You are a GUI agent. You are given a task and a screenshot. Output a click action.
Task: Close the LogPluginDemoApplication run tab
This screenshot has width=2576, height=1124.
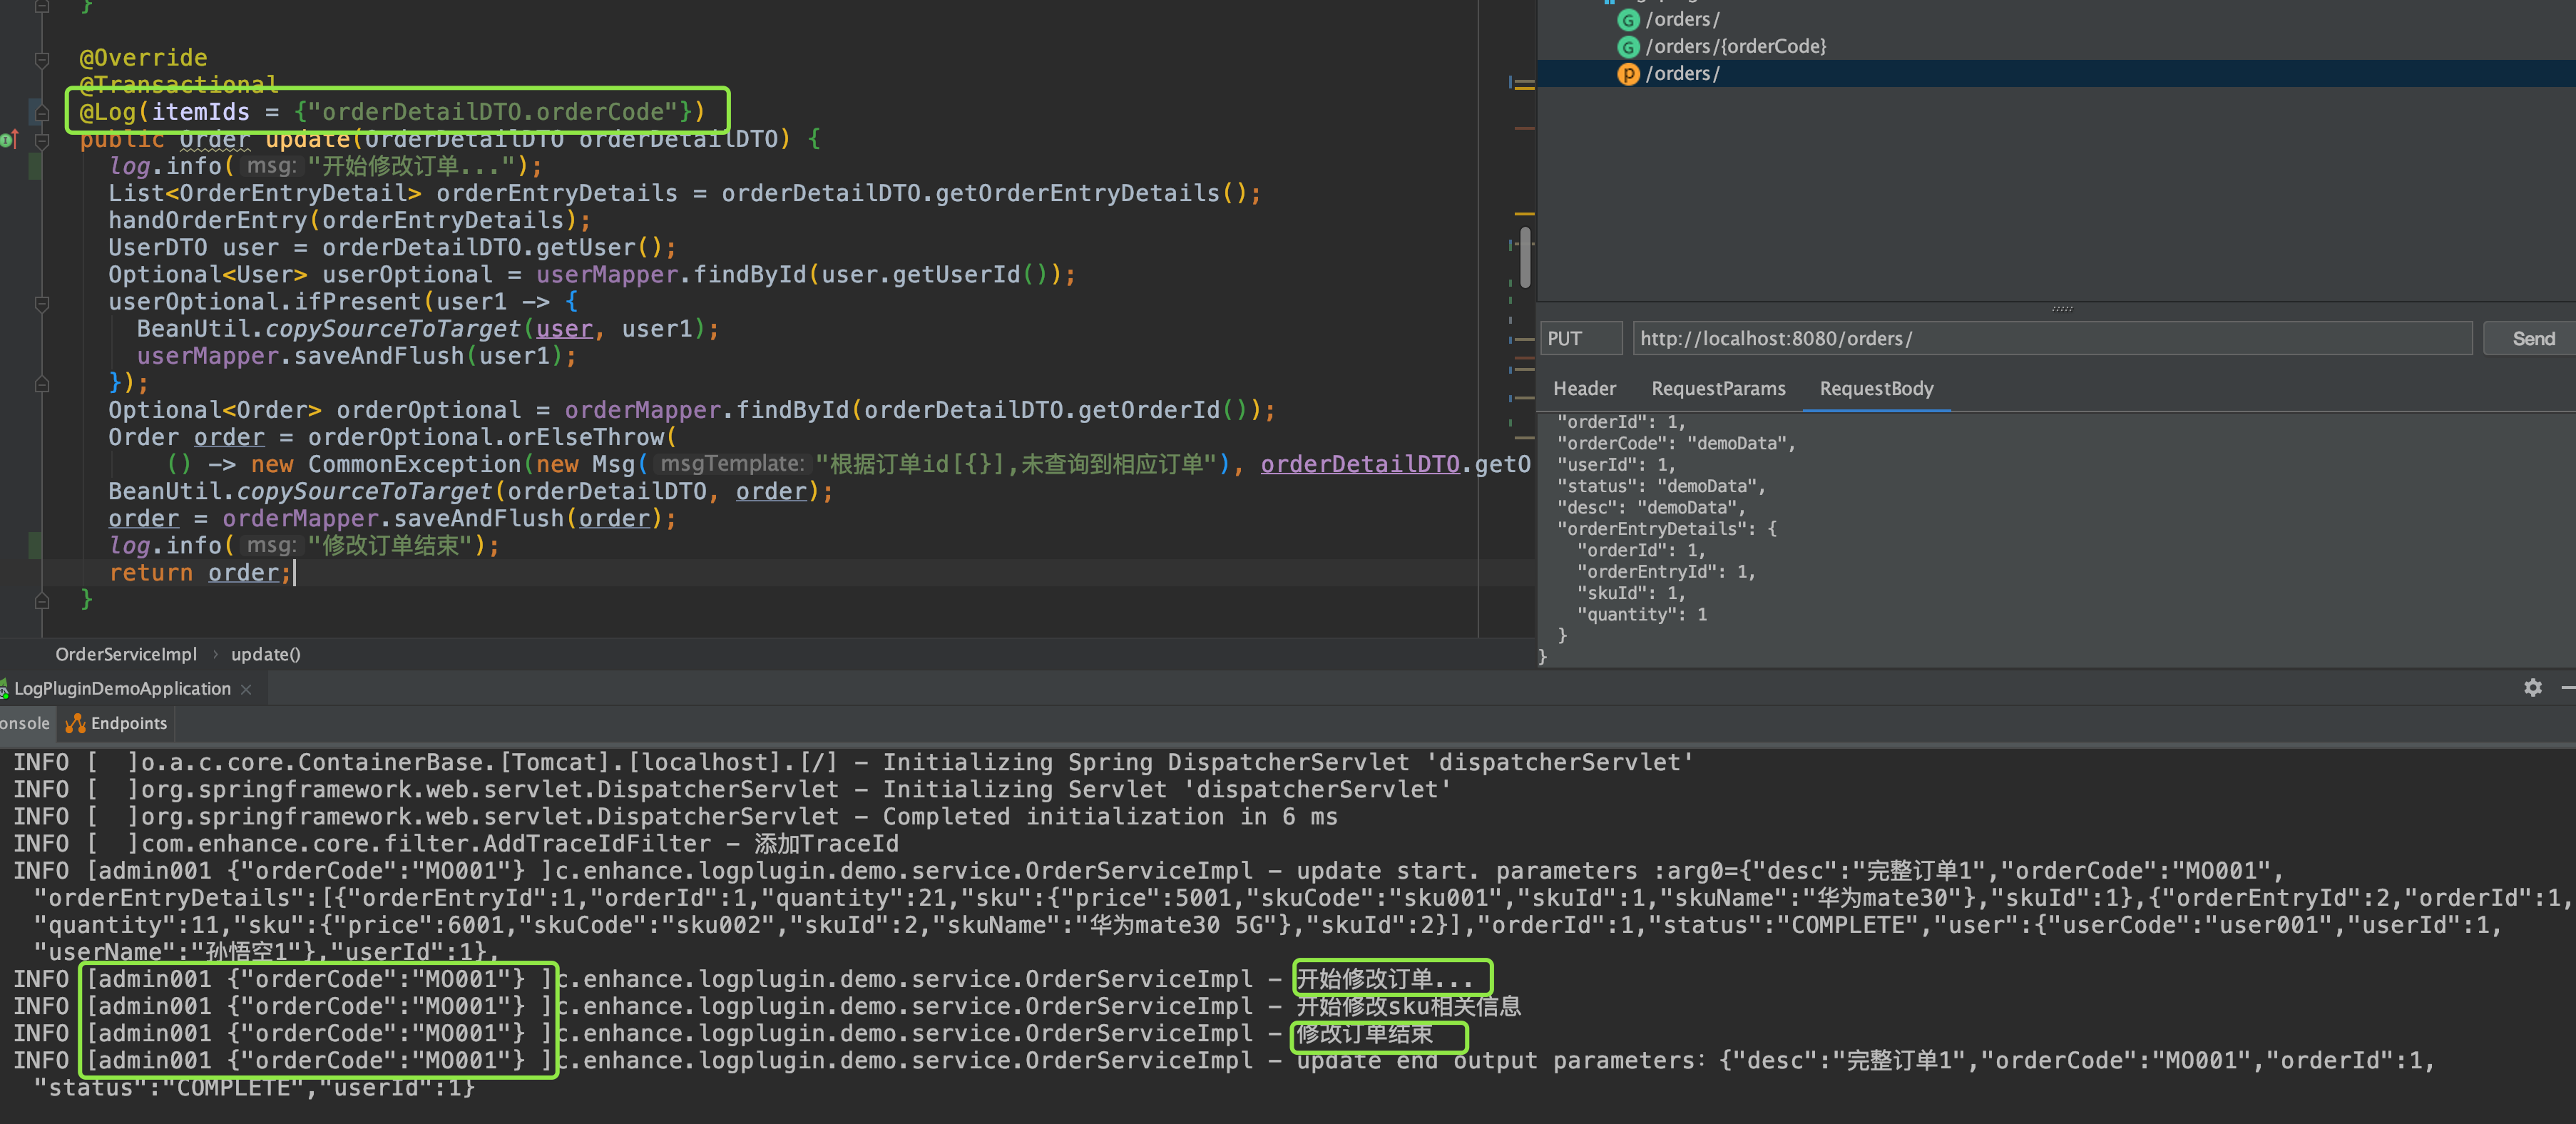246,689
